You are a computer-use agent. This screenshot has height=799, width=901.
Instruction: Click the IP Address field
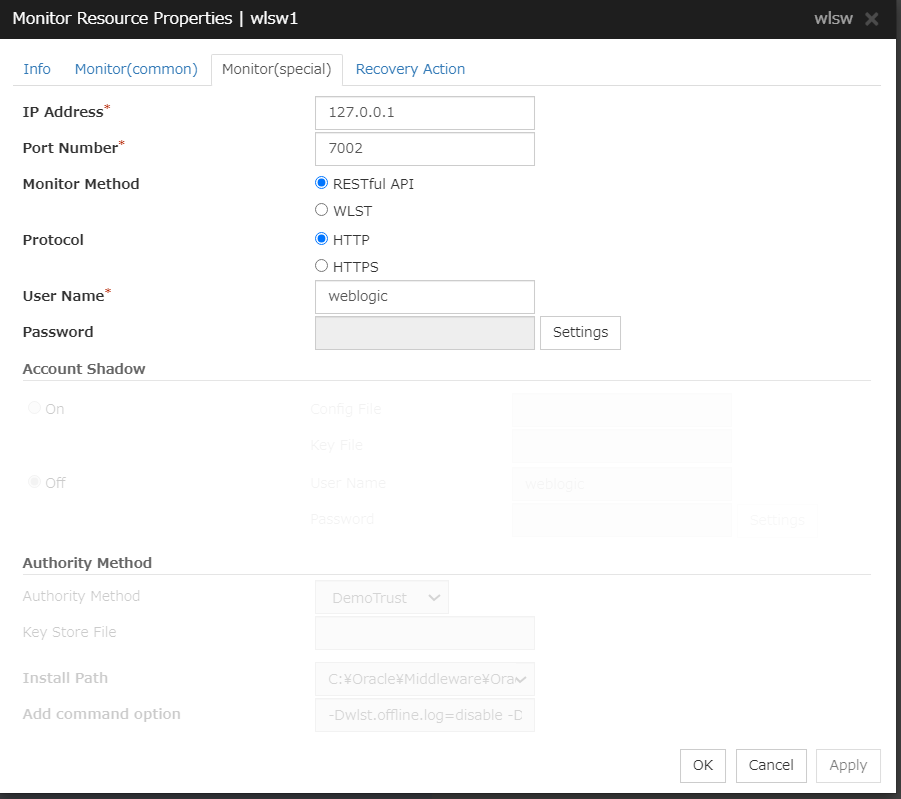[424, 113]
